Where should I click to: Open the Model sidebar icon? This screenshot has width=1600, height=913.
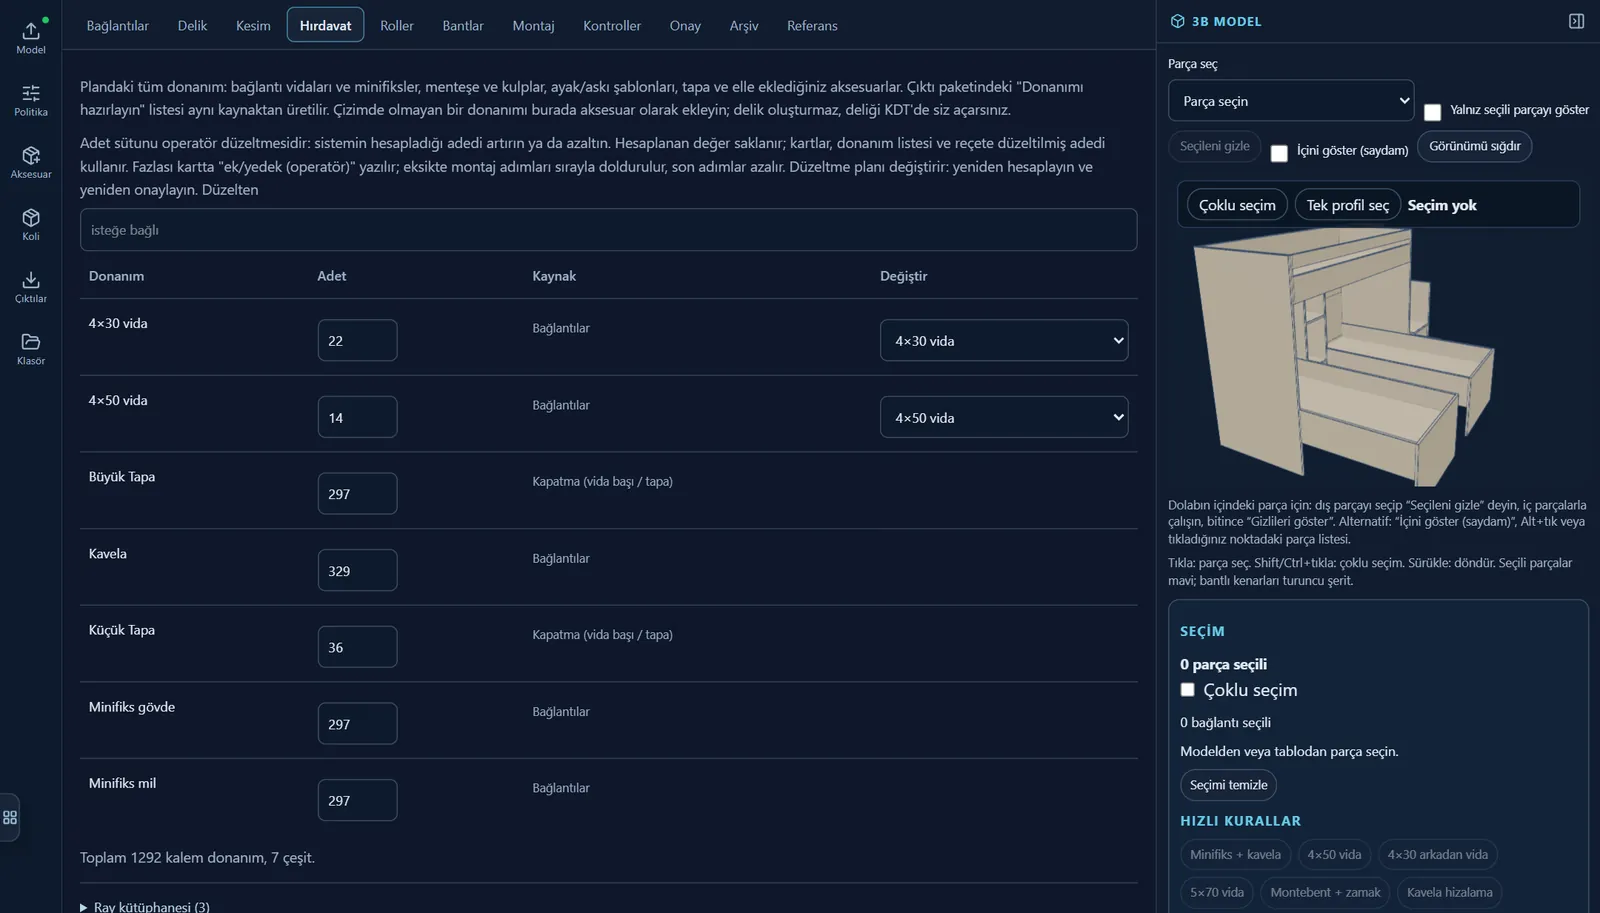(x=31, y=37)
